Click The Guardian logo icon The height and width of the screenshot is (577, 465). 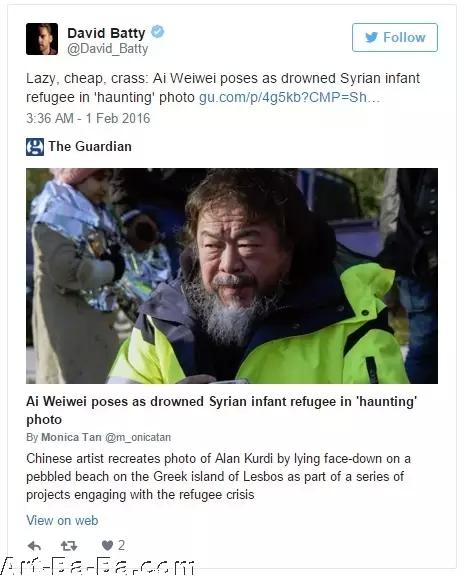[35, 147]
